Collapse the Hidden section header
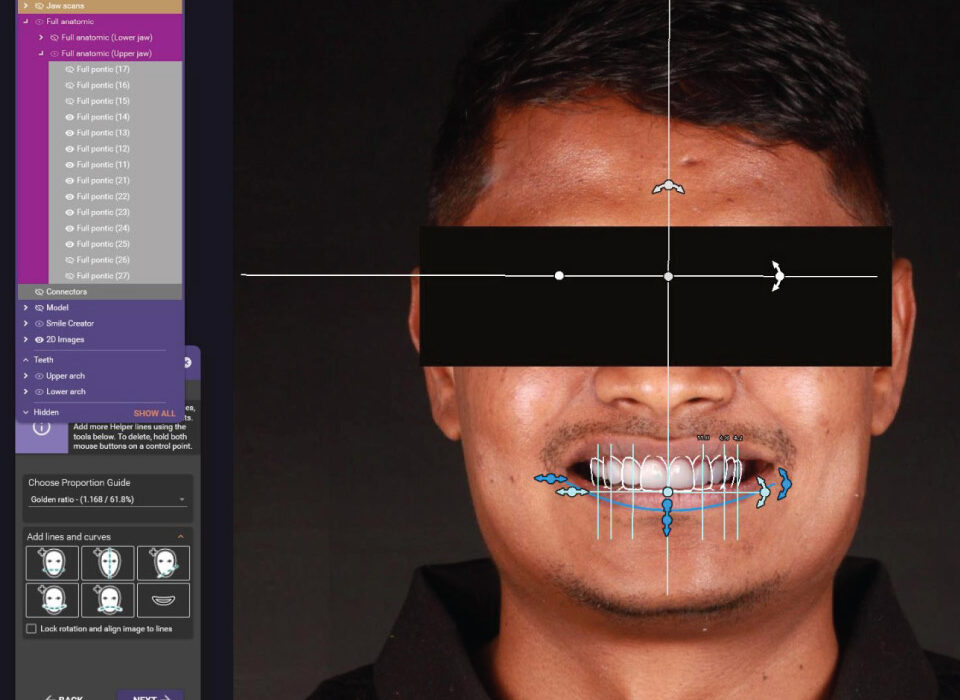Screen dimensions: 960x700 pyautogui.click(x=25, y=411)
